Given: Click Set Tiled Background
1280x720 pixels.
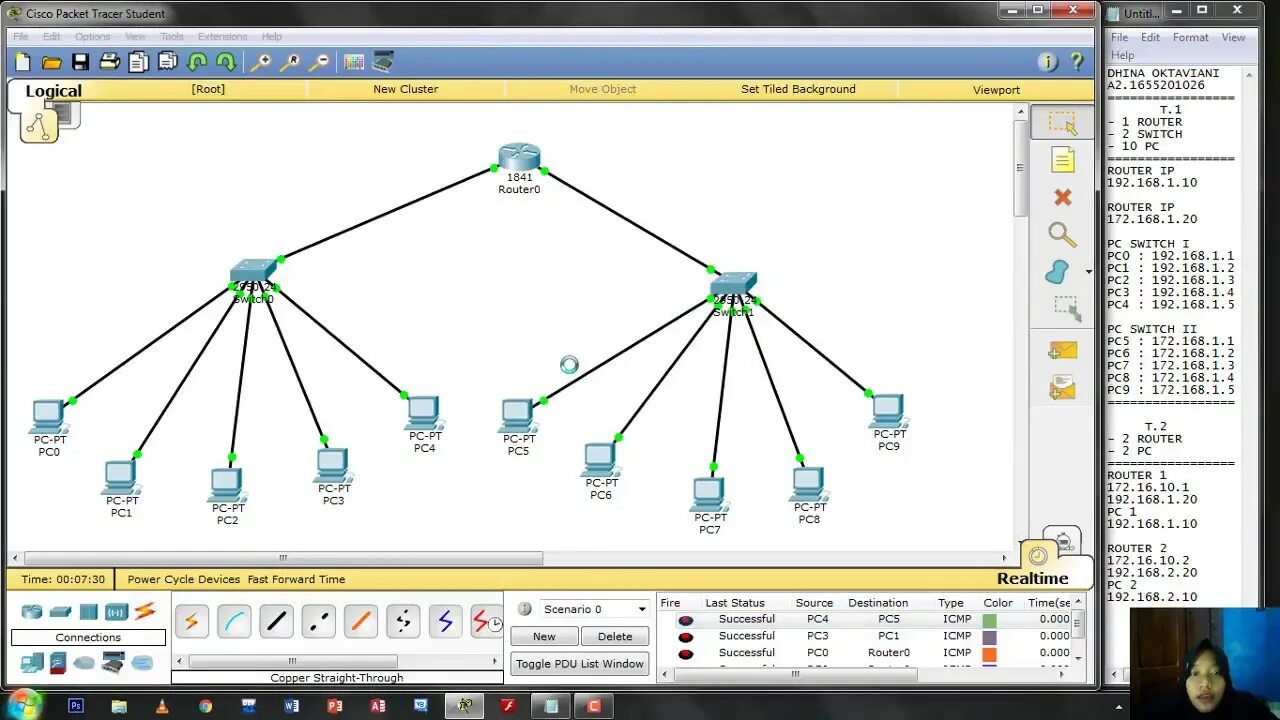Looking at the screenshot, I should coord(798,89).
